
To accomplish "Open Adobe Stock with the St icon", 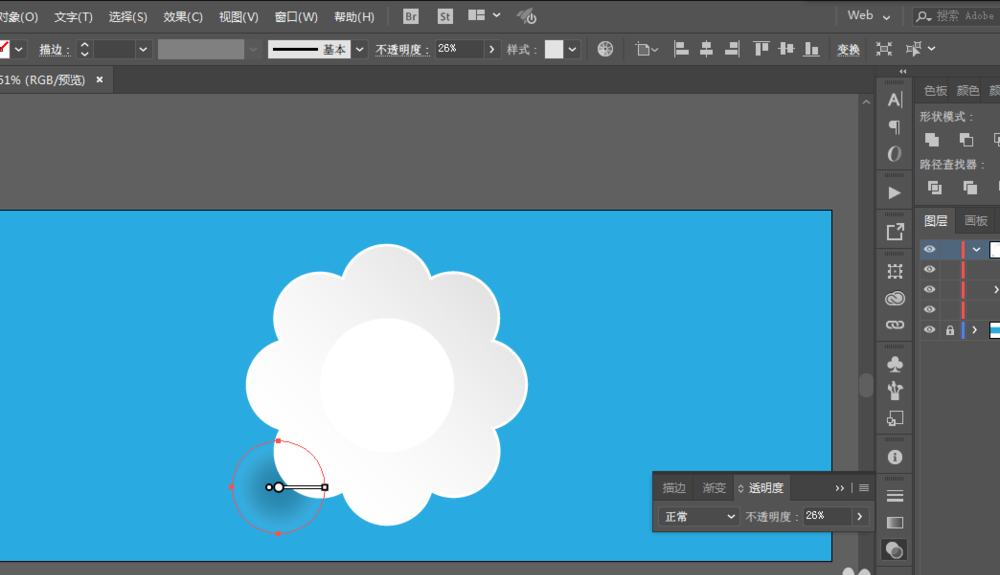I will pyautogui.click(x=445, y=17).
